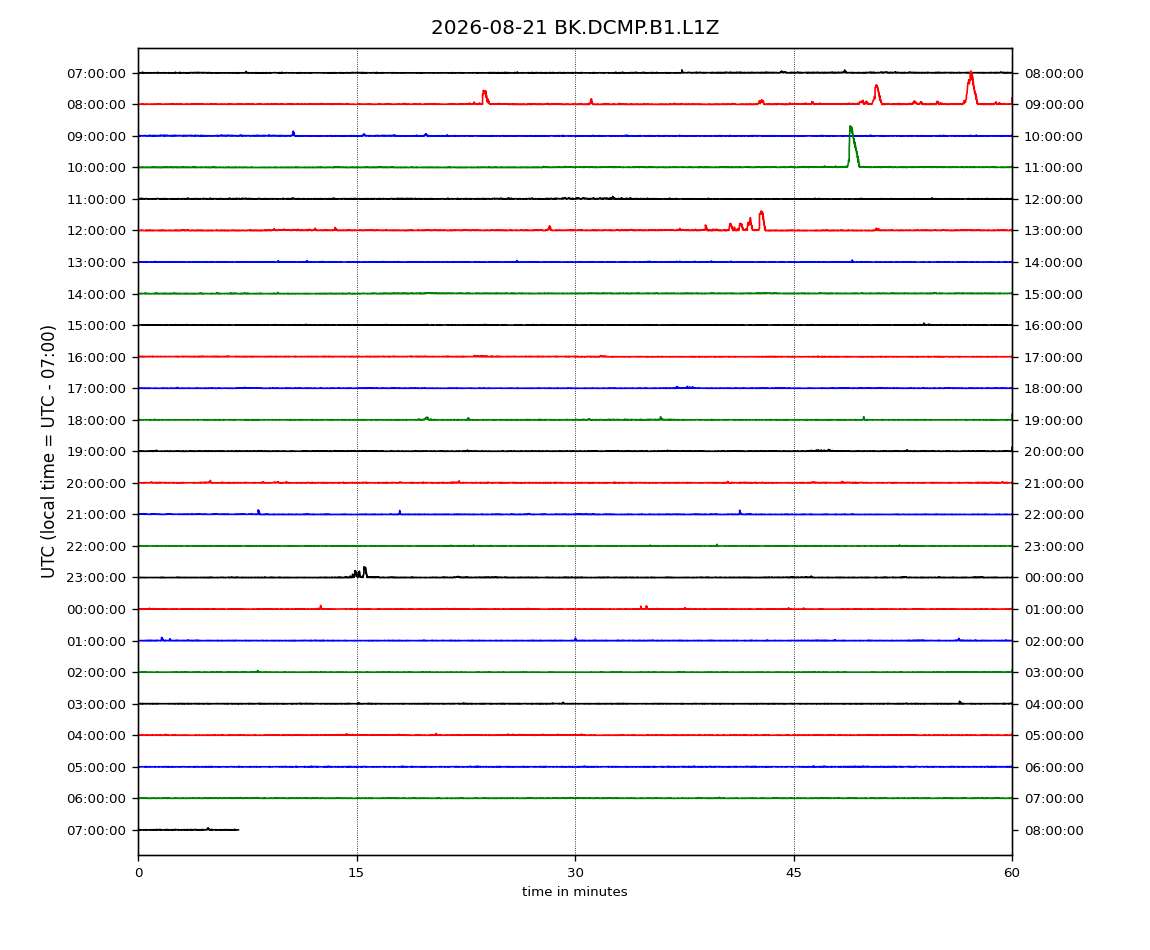Viewport: 1150px width, 950px height.
Task: Click the tall red peak near minute 57
Action: pos(971,88)
